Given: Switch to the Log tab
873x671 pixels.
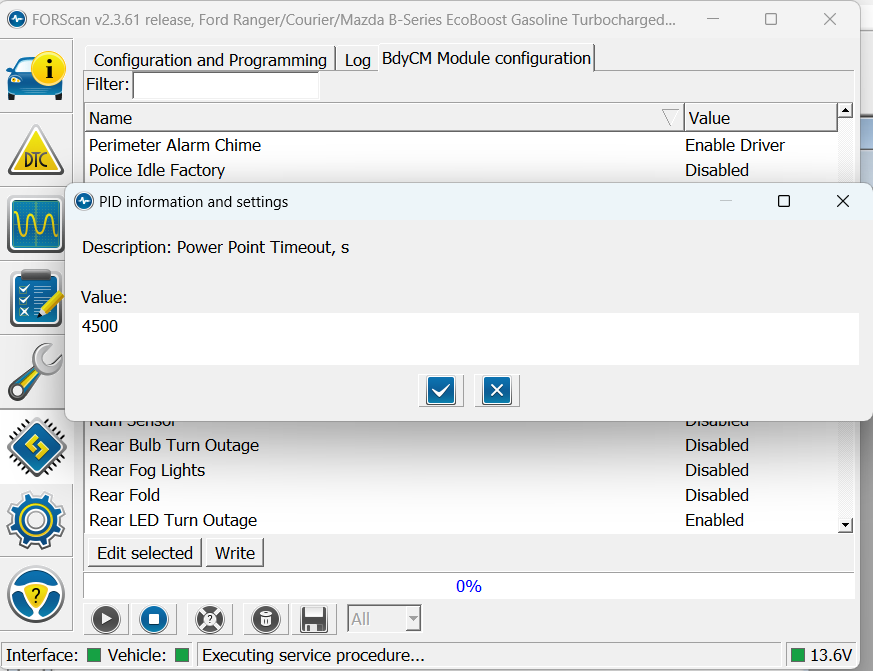Looking at the screenshot, I should (357, 60).
